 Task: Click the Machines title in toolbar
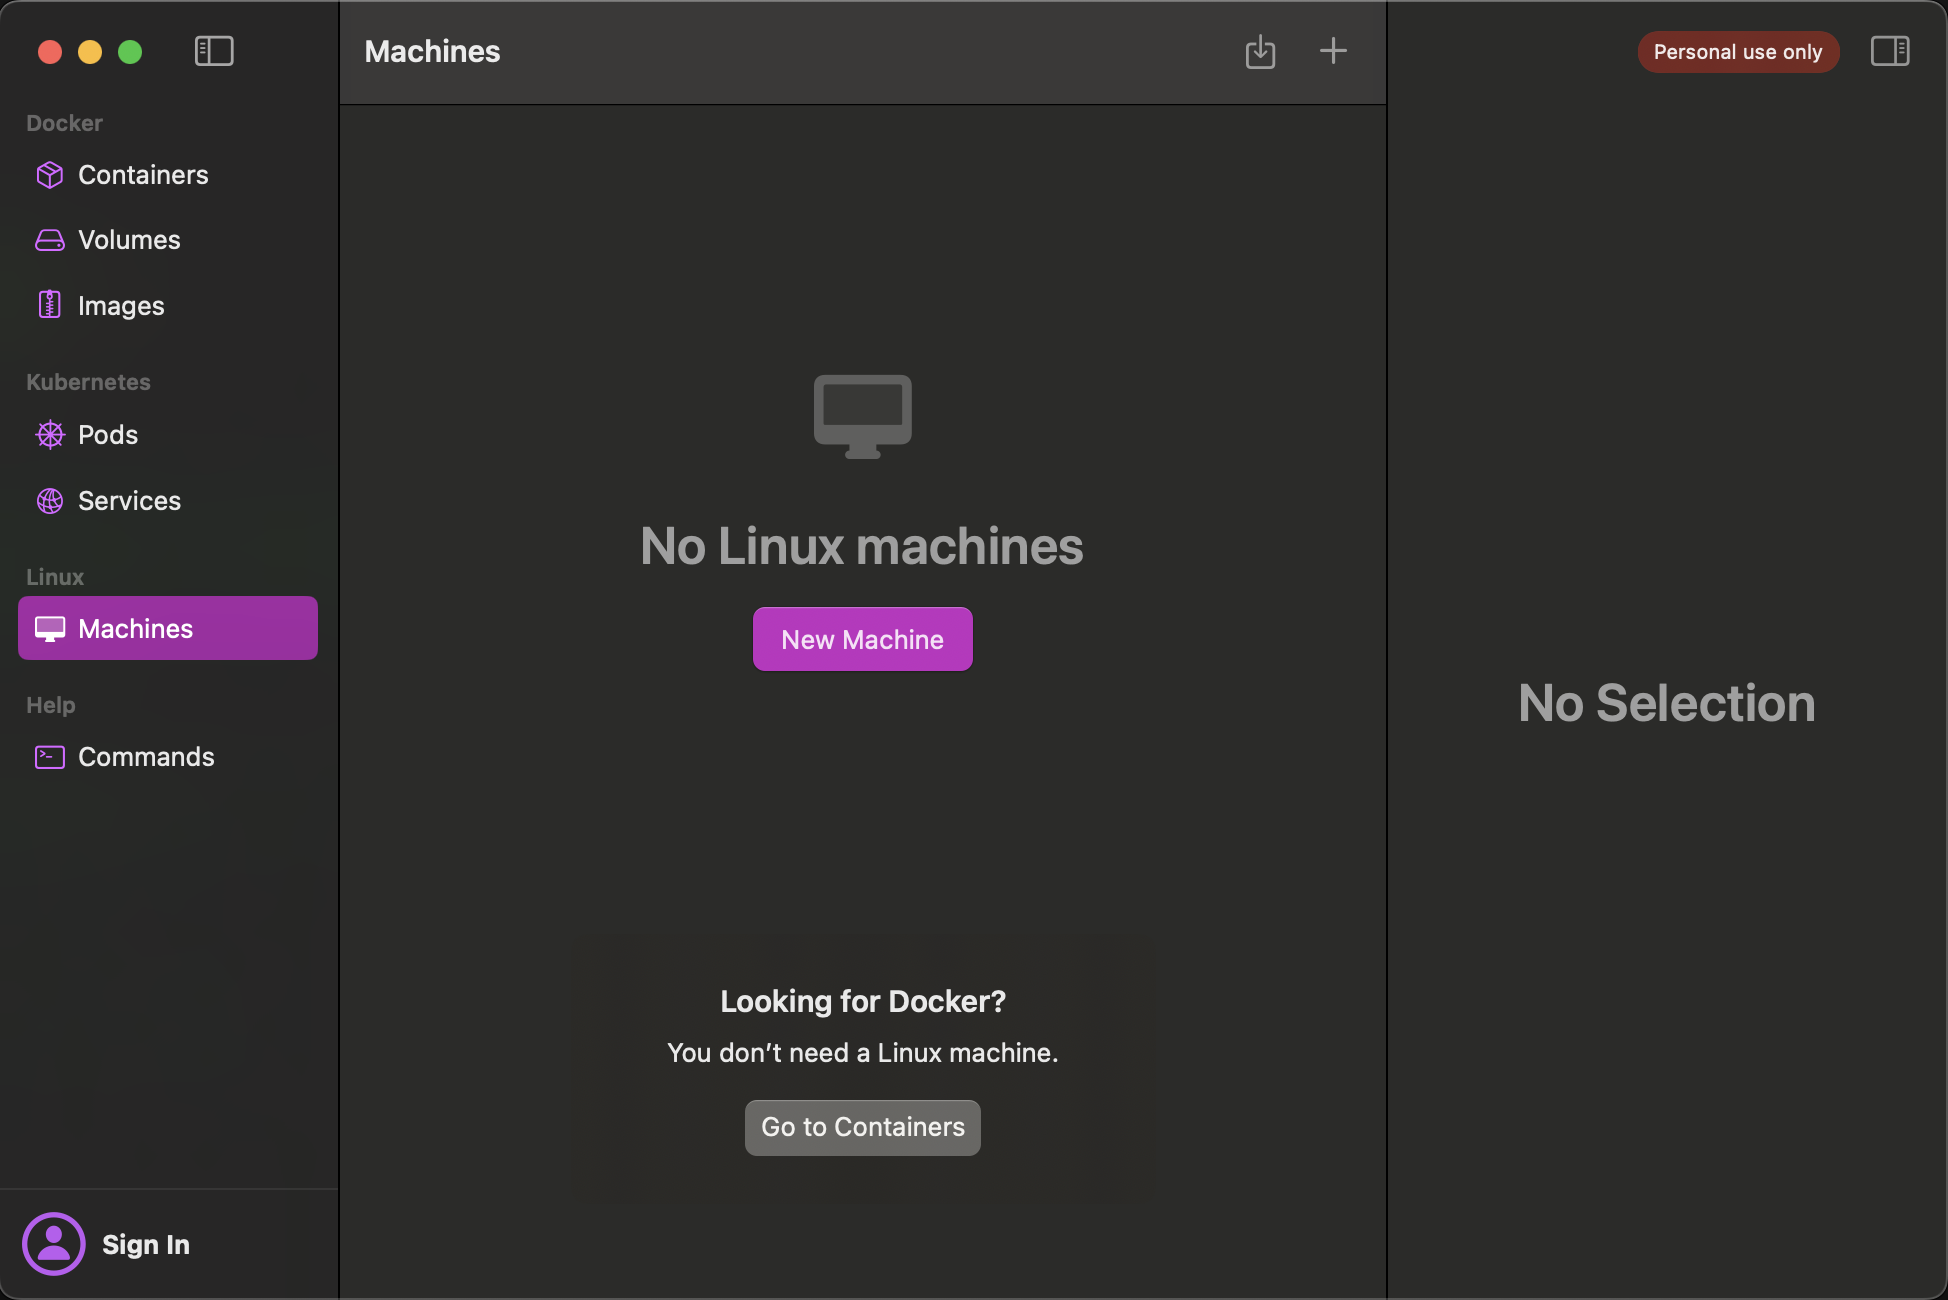(x=432, y=51)
